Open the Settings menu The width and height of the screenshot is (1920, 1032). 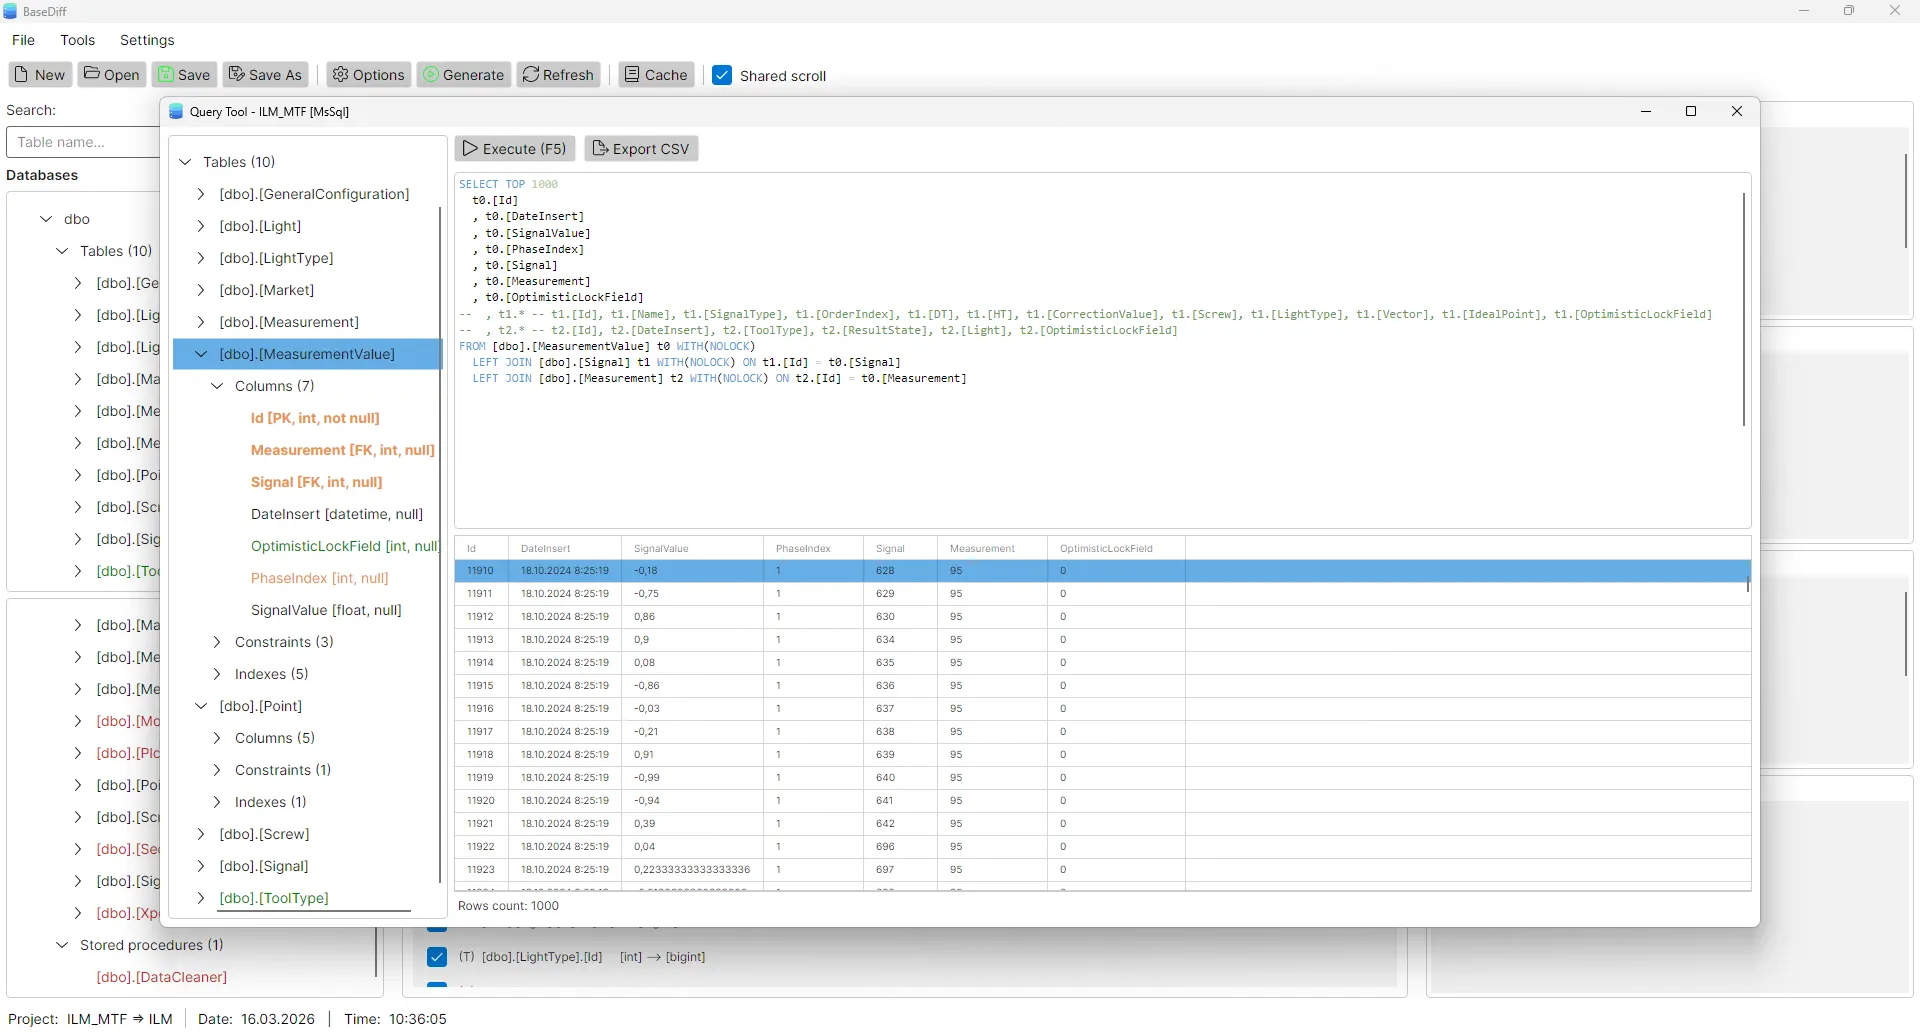147,40
